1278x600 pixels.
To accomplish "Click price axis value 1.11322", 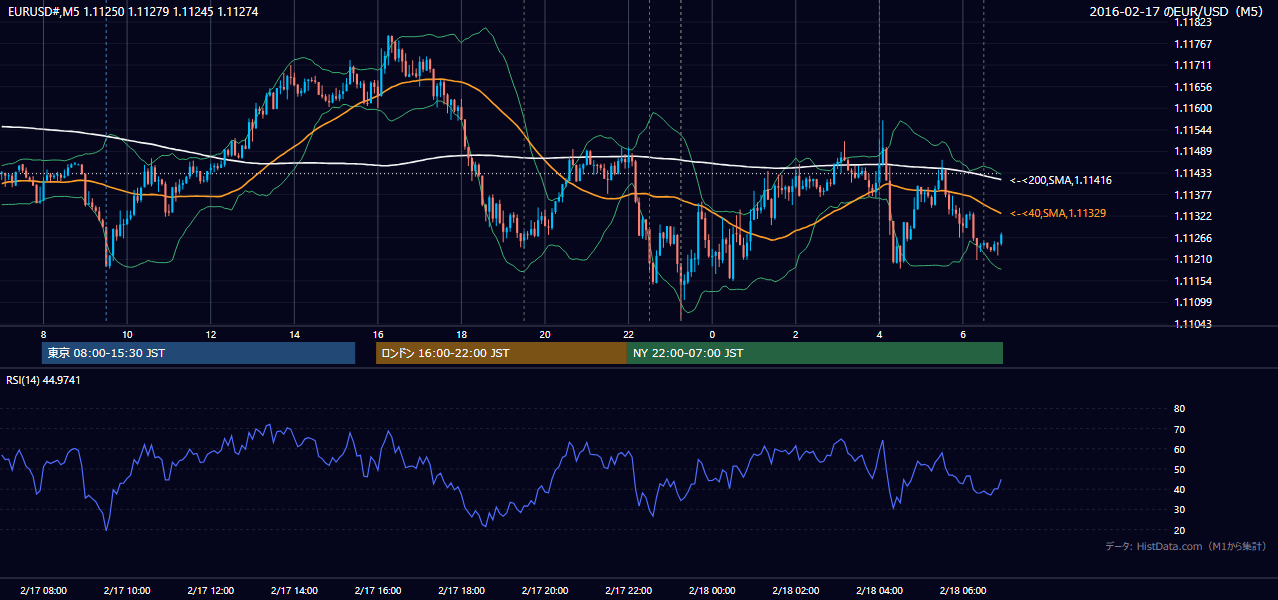I will pyautogui.click(x=1193, y=216).
